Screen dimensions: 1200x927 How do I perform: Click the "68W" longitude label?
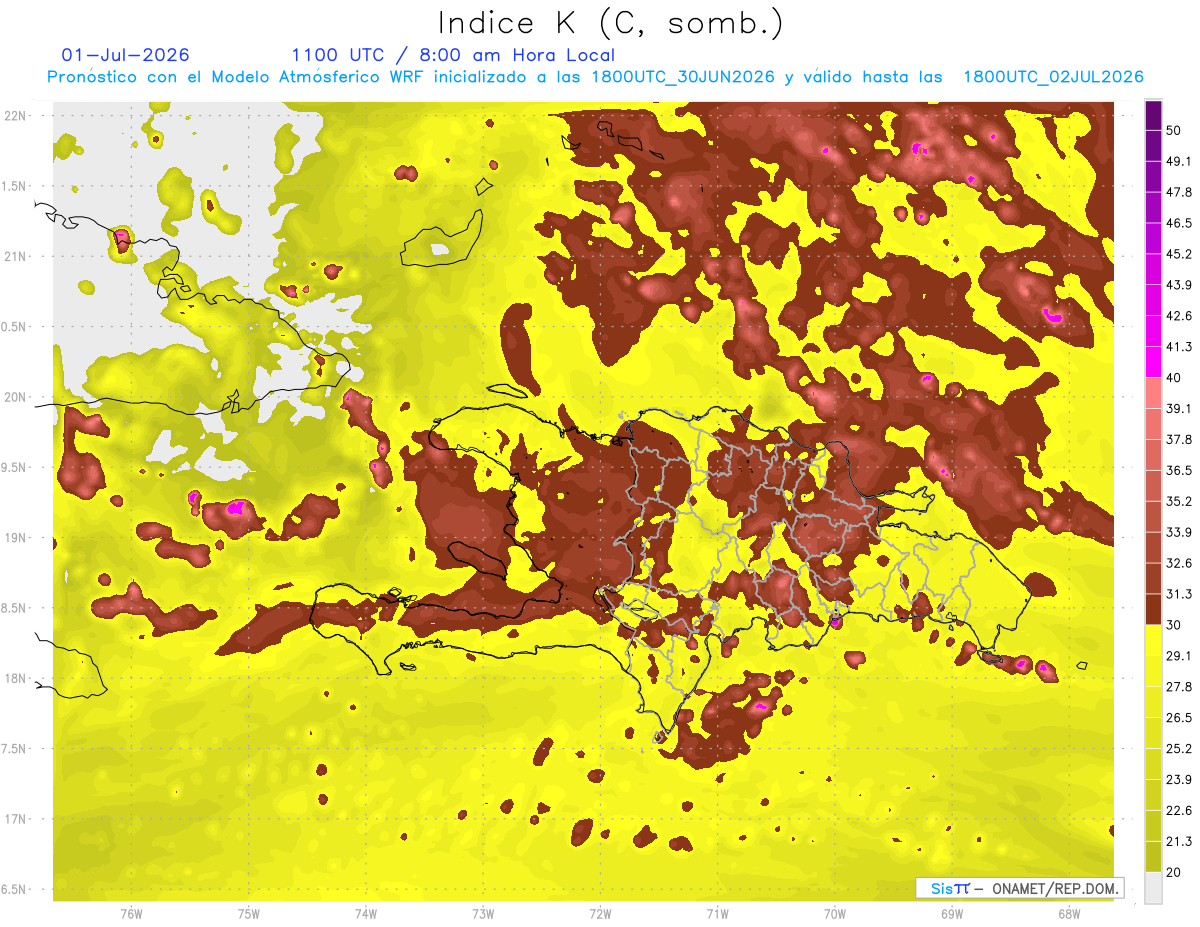(x=1068, y=914)
